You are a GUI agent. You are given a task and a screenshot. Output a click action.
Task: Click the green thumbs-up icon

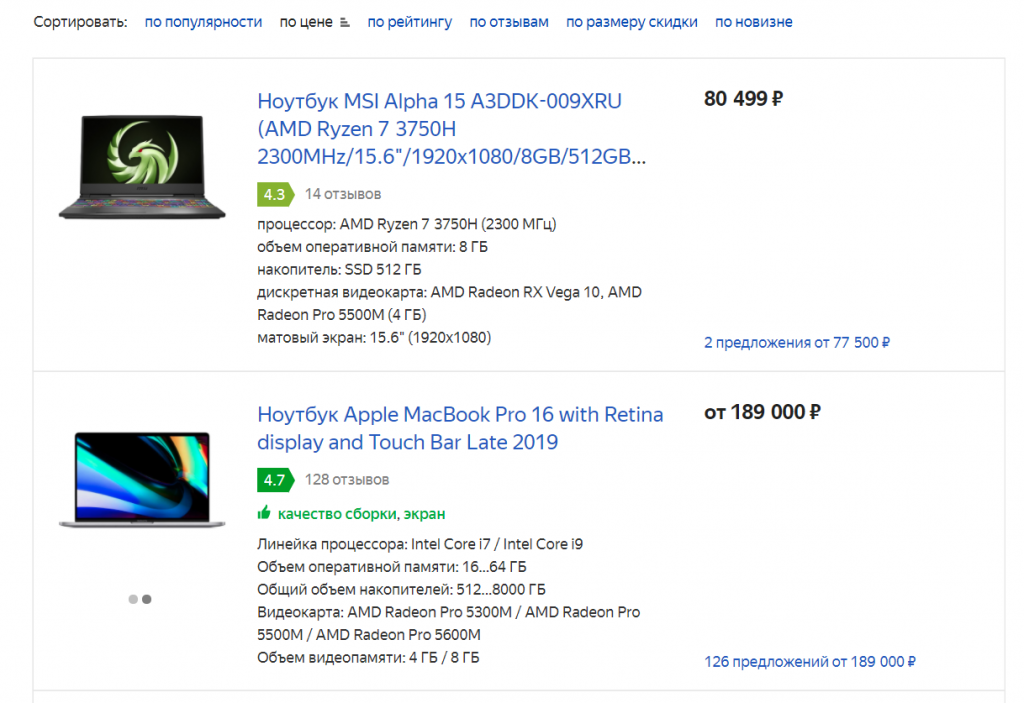pyautogui.click(x=264, y=514)
